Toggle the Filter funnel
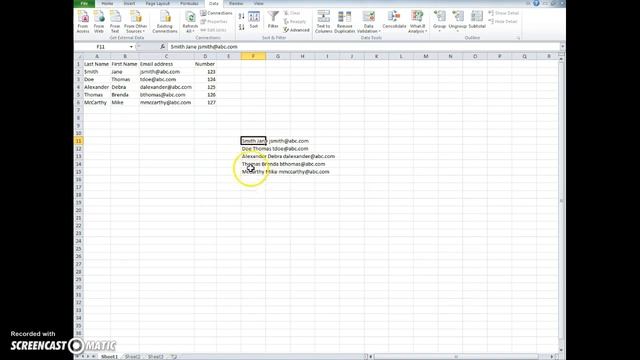640x360 pixels. (x=273, y=20)
